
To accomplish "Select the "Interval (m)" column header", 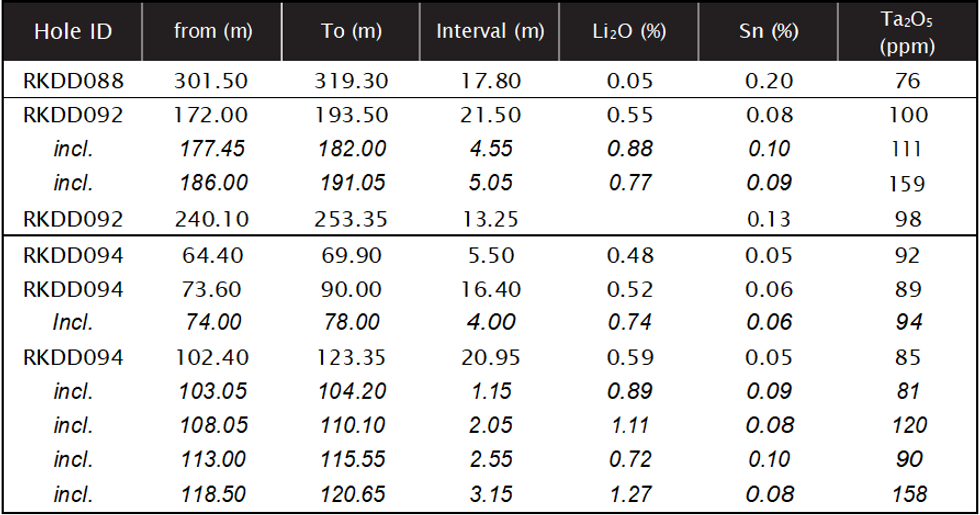I will pyautogui.click(x=490, y=31).
